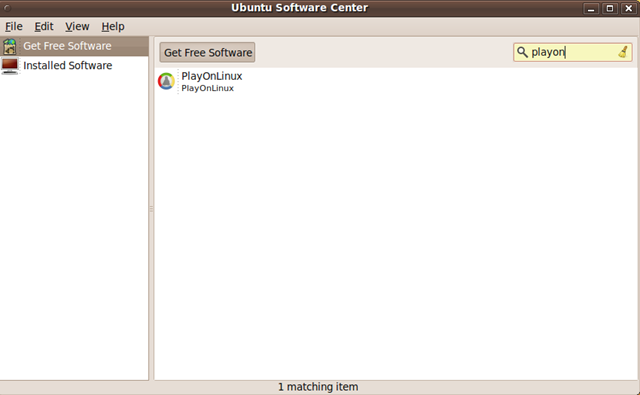
Task: Close the Ubuntu Software Center window
Action: pos(629,8)
